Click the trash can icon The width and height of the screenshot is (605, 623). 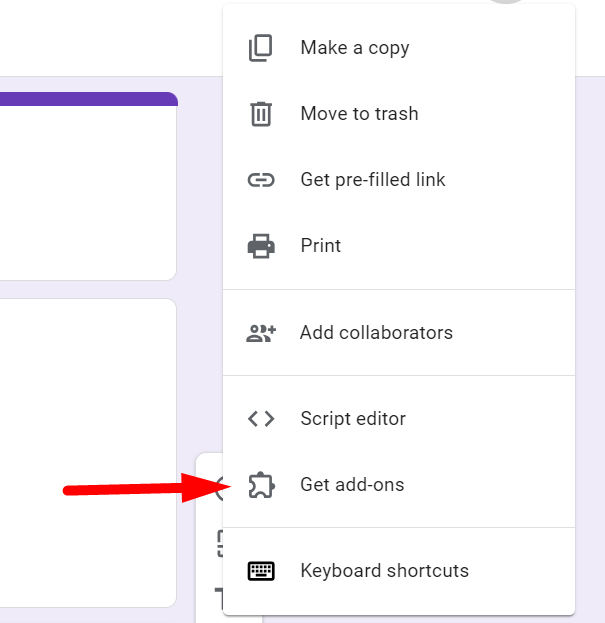pos(261,114)
